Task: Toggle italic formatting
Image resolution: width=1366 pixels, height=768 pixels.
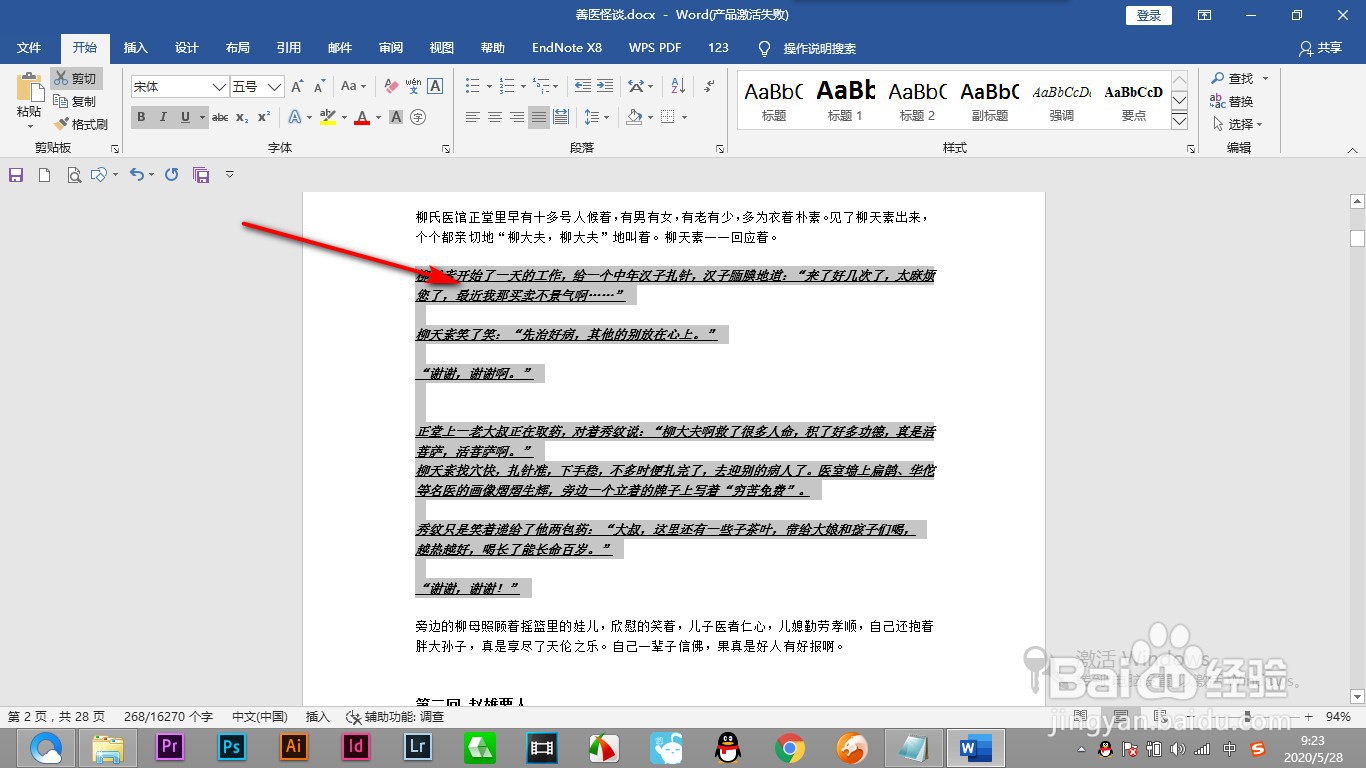Action: 163,117
